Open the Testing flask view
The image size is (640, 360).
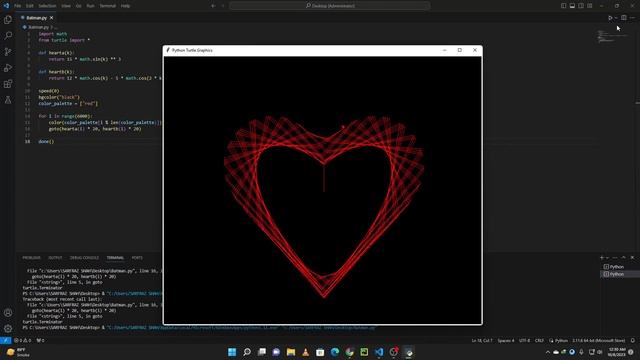pyautogui.click(x=8, y=100)
